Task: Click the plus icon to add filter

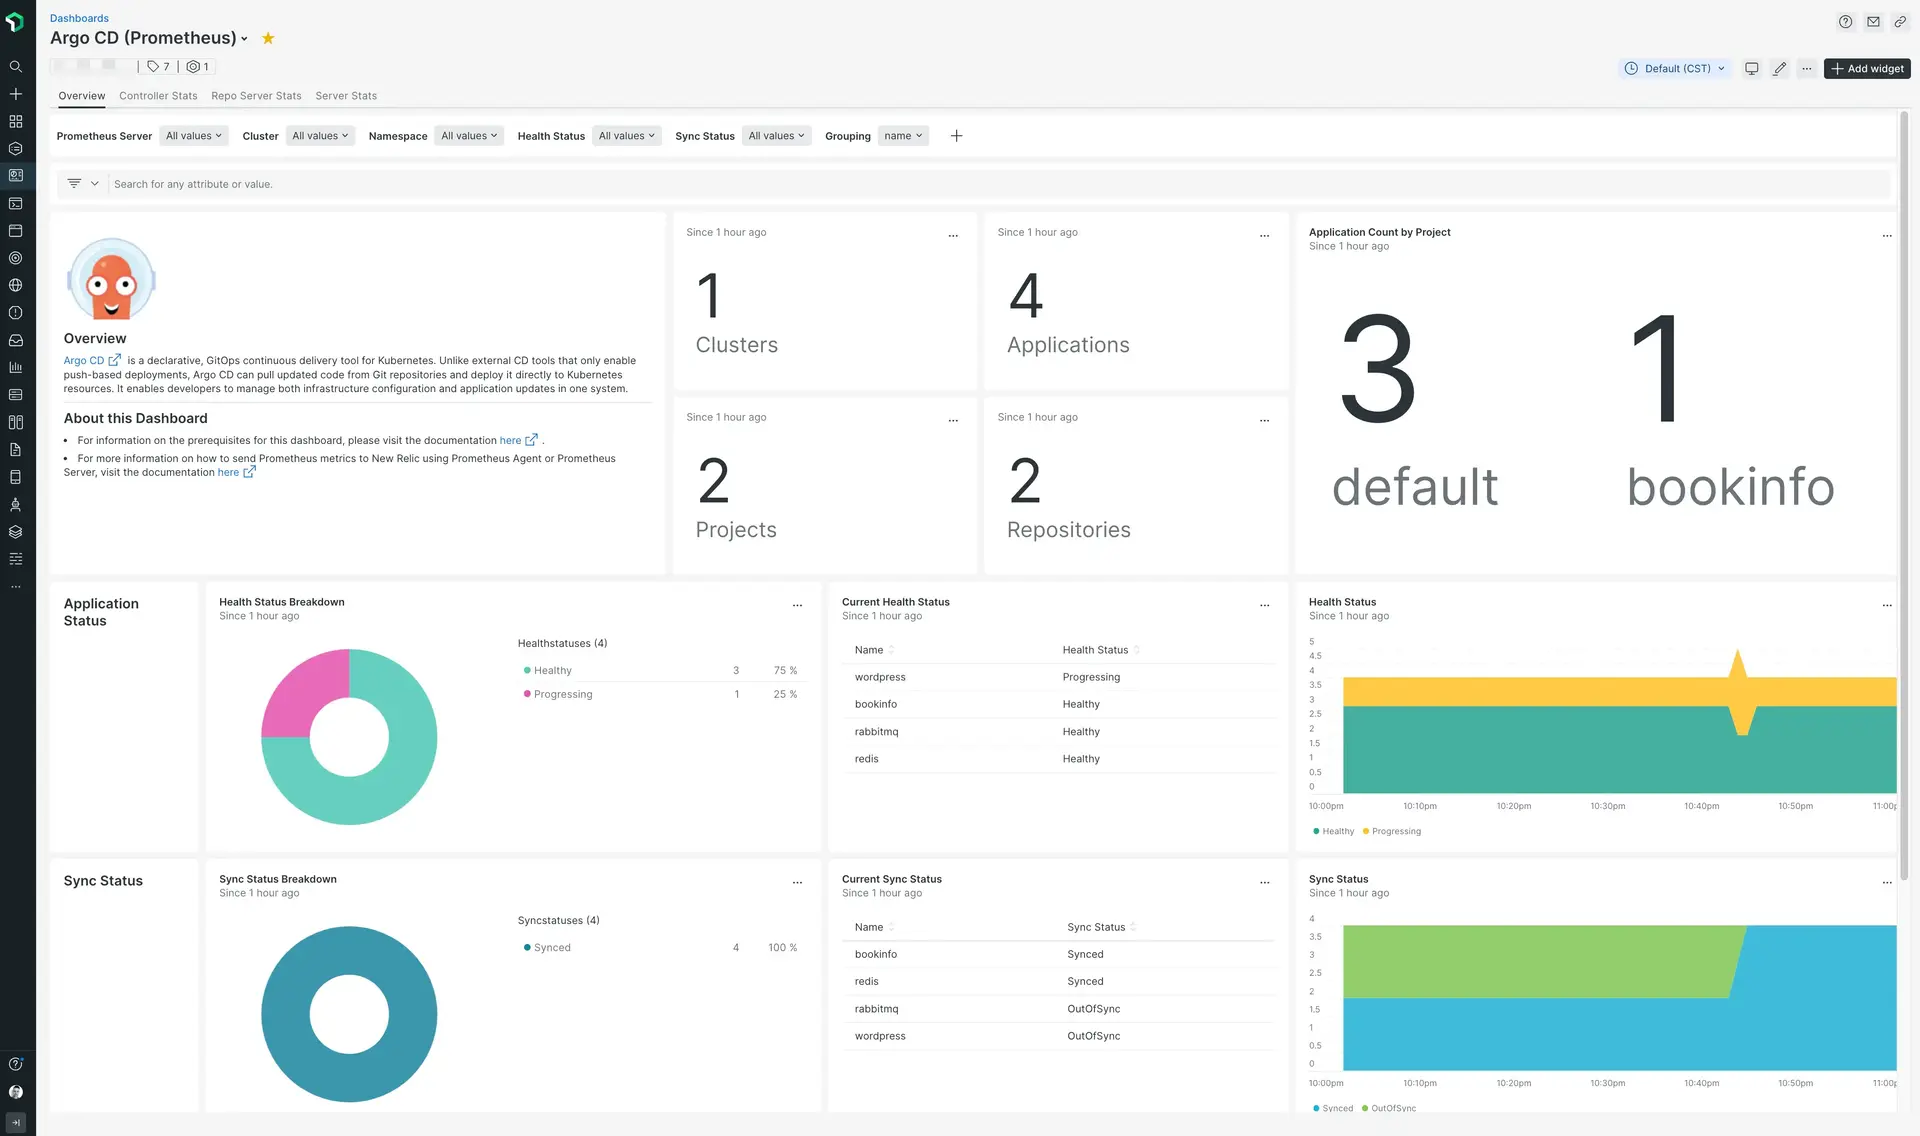Action: 956,137
